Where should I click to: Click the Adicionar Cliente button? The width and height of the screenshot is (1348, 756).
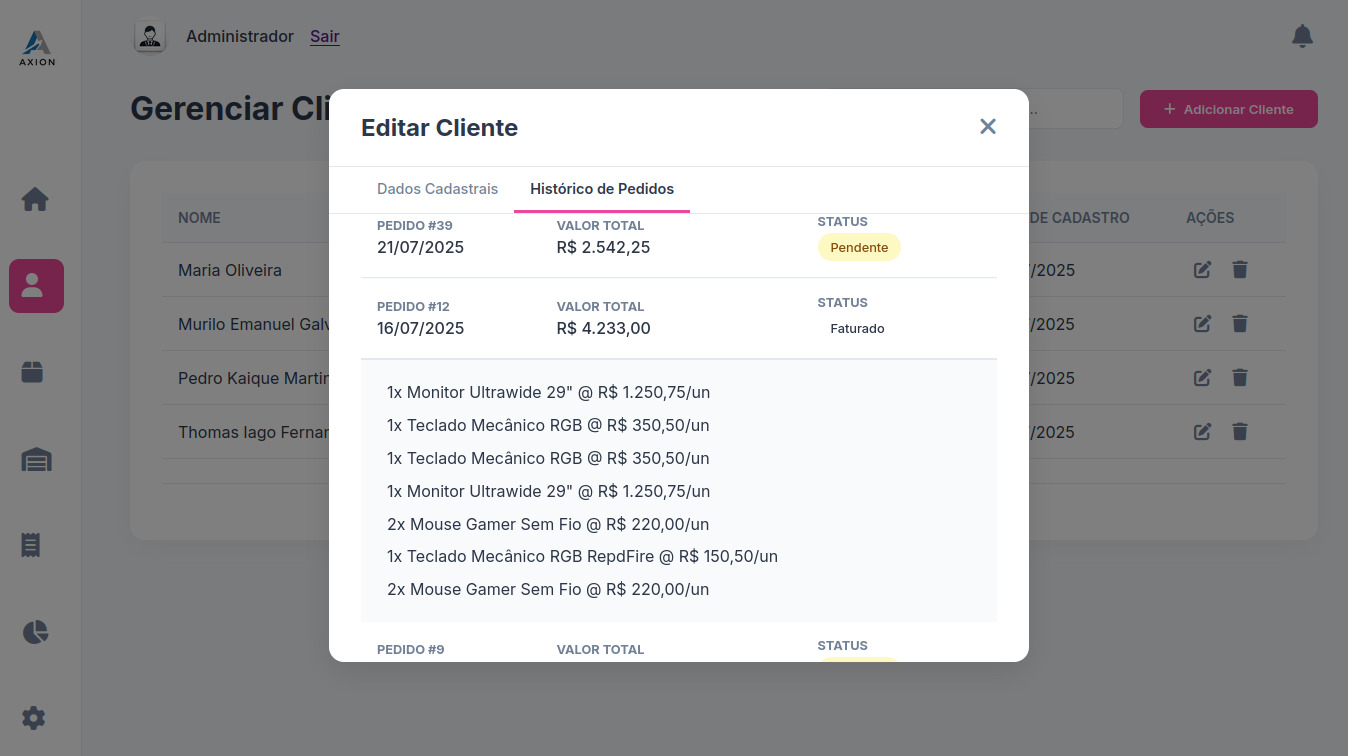pyautogui.click(x=1228, y=109)
